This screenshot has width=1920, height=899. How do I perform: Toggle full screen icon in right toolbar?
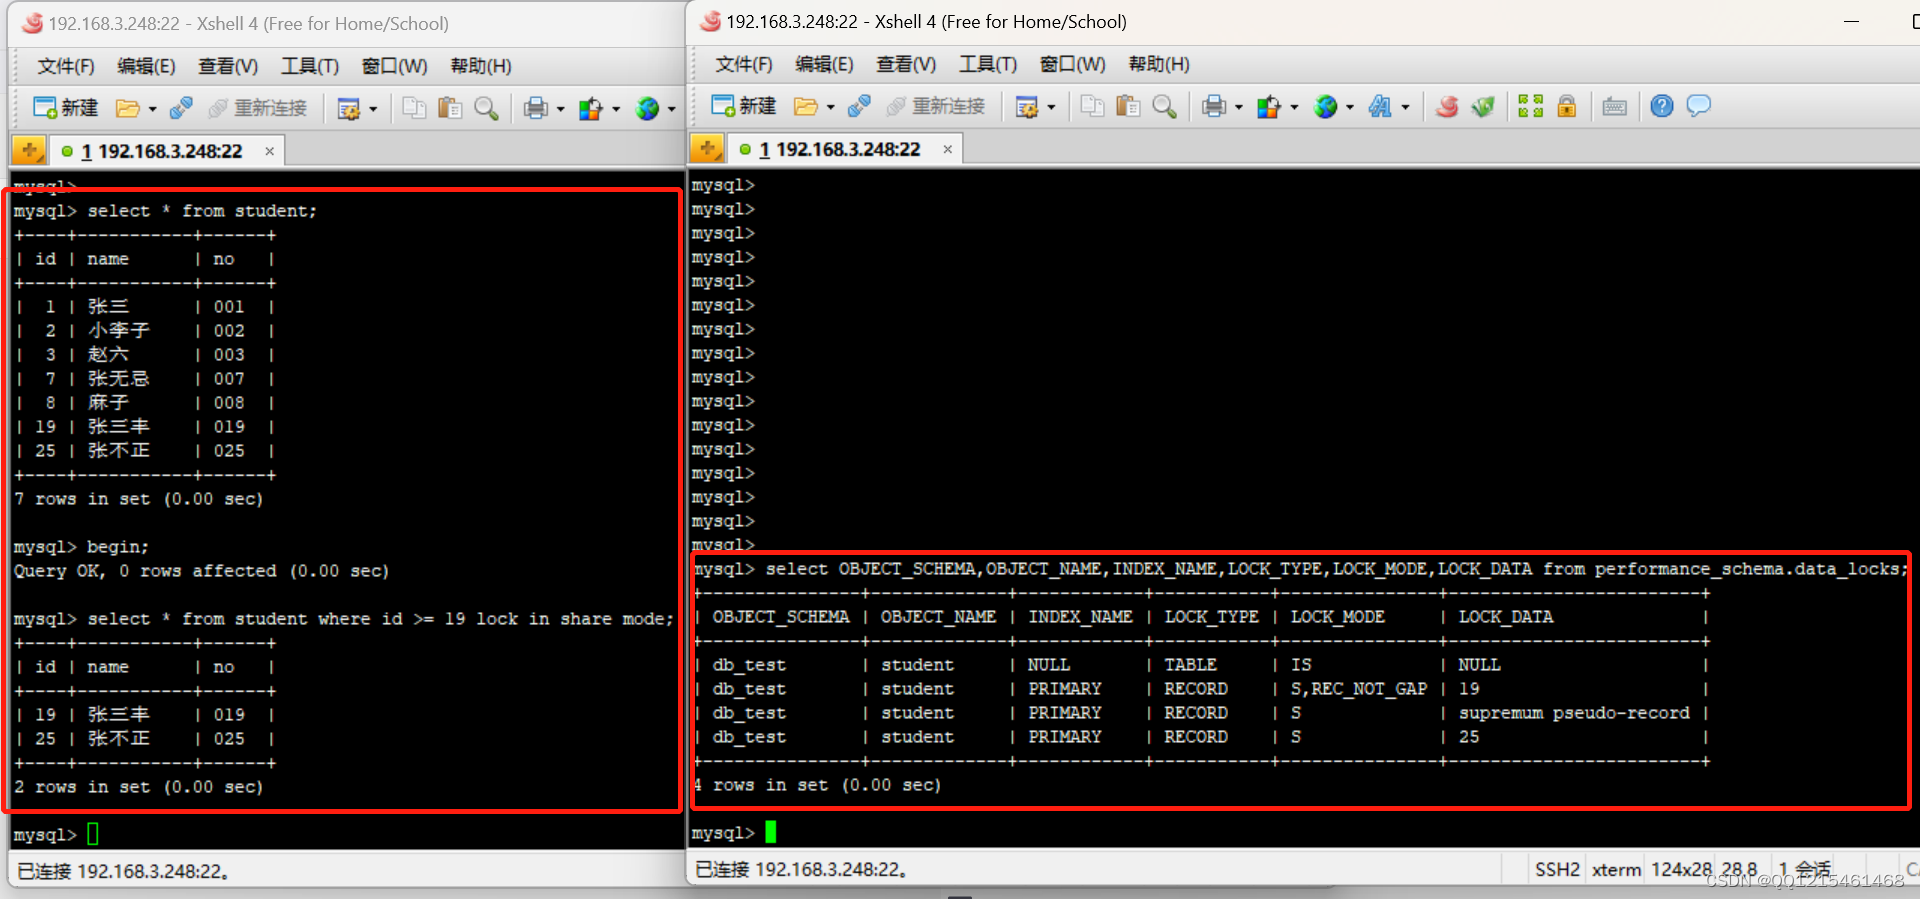[x=1531, y=106]
